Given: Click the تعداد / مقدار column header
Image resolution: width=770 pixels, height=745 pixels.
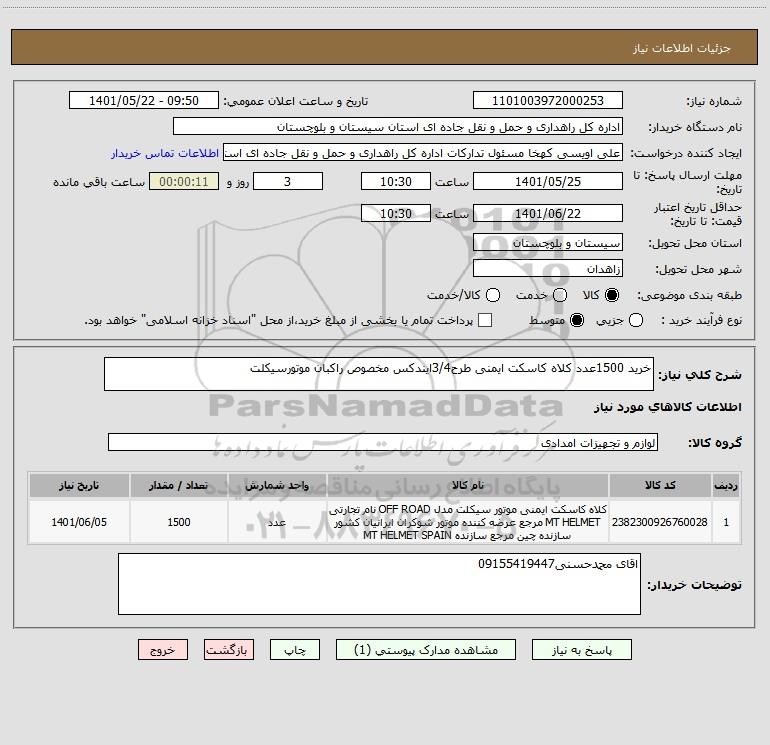Looking at the screenshot, I should point(179,485).
